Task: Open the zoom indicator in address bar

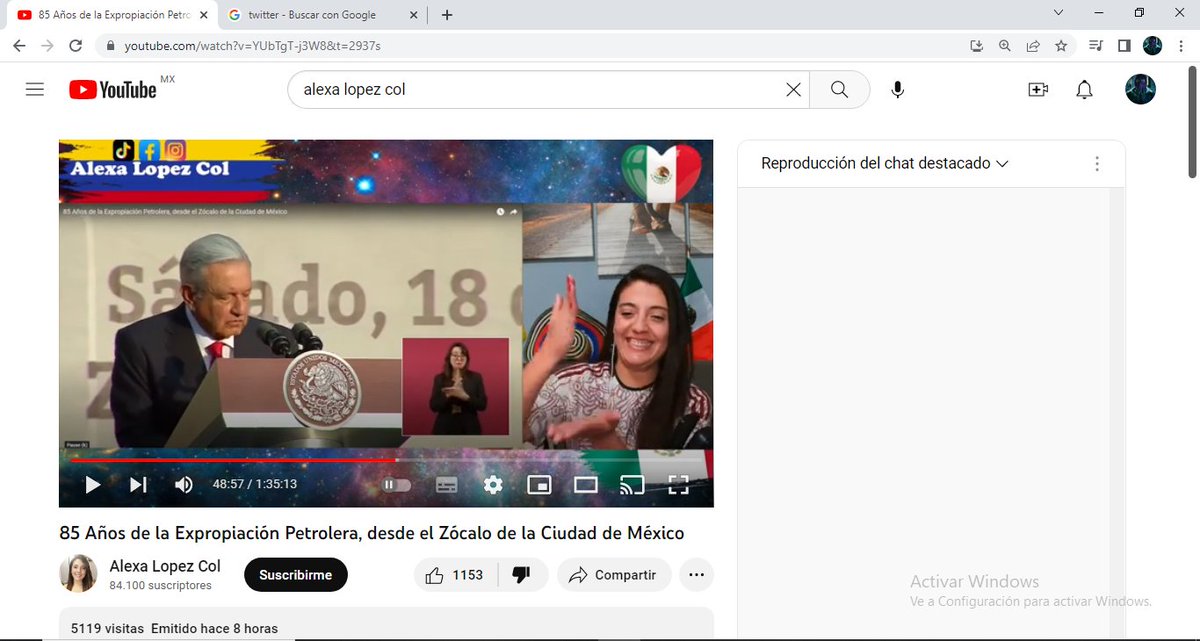Action: tap(1005, 46)
